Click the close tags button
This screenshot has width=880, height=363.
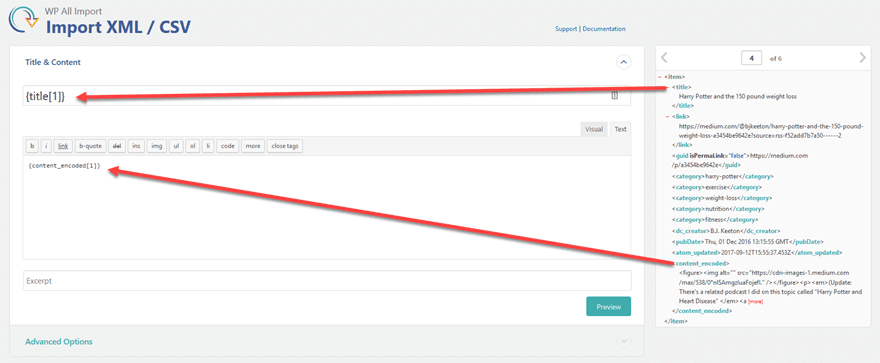click(x=285, y=146)
